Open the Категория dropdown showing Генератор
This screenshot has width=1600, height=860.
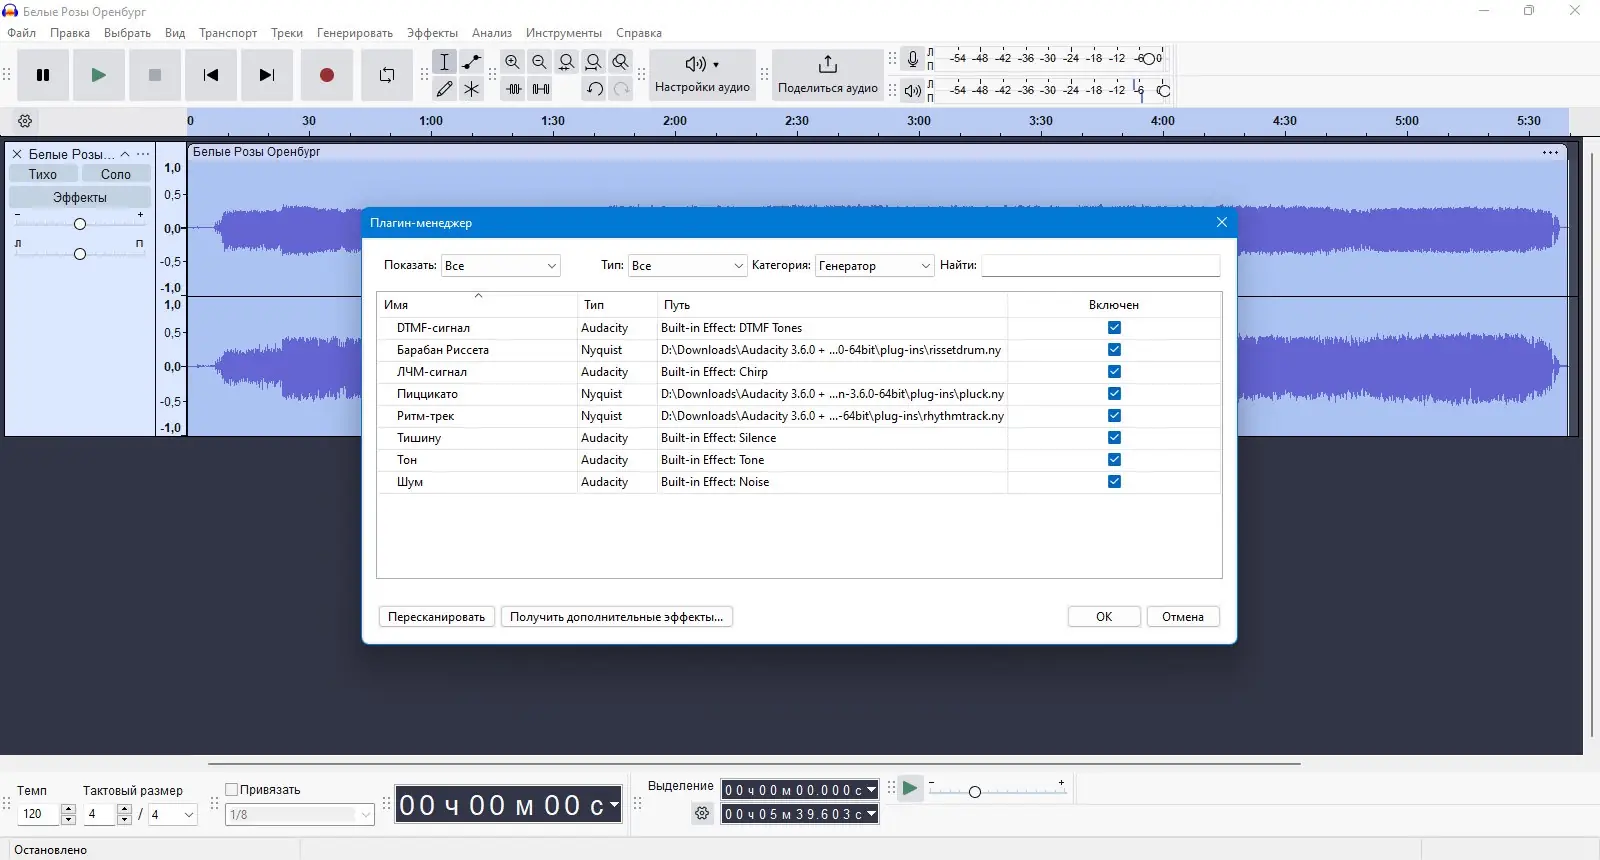(875, 266)
